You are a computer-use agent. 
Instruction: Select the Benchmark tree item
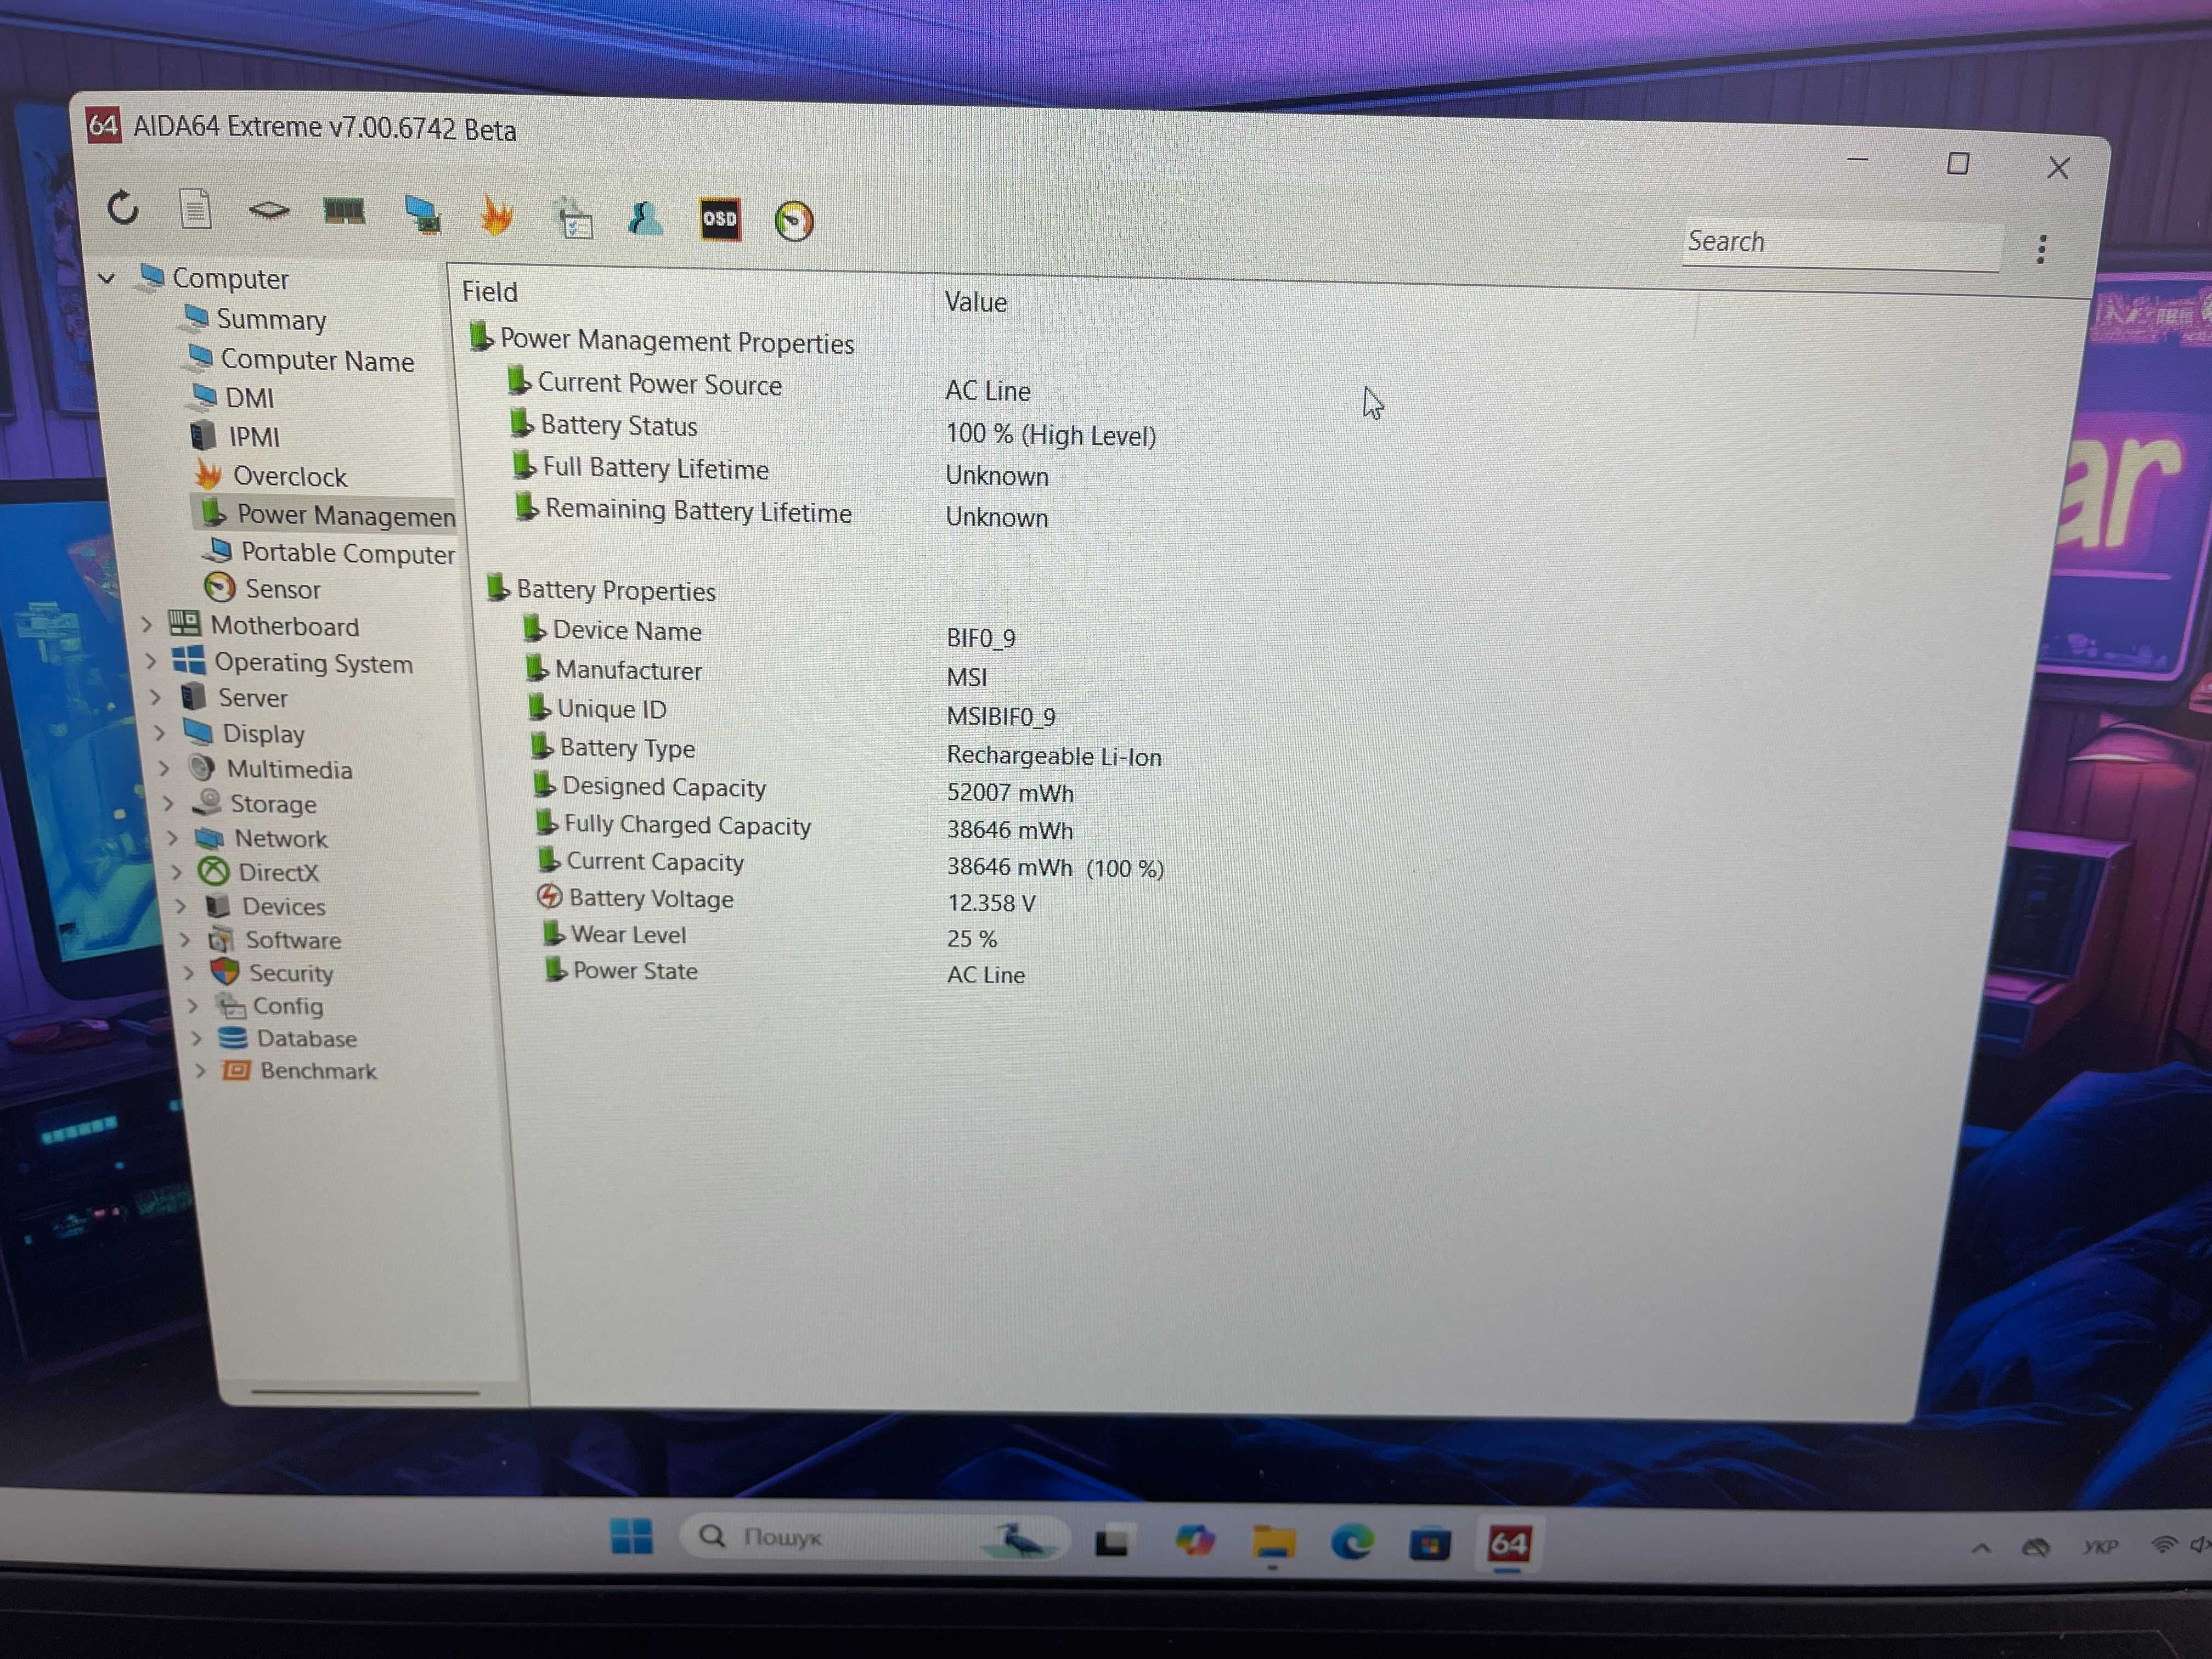tap(299, 1071)
